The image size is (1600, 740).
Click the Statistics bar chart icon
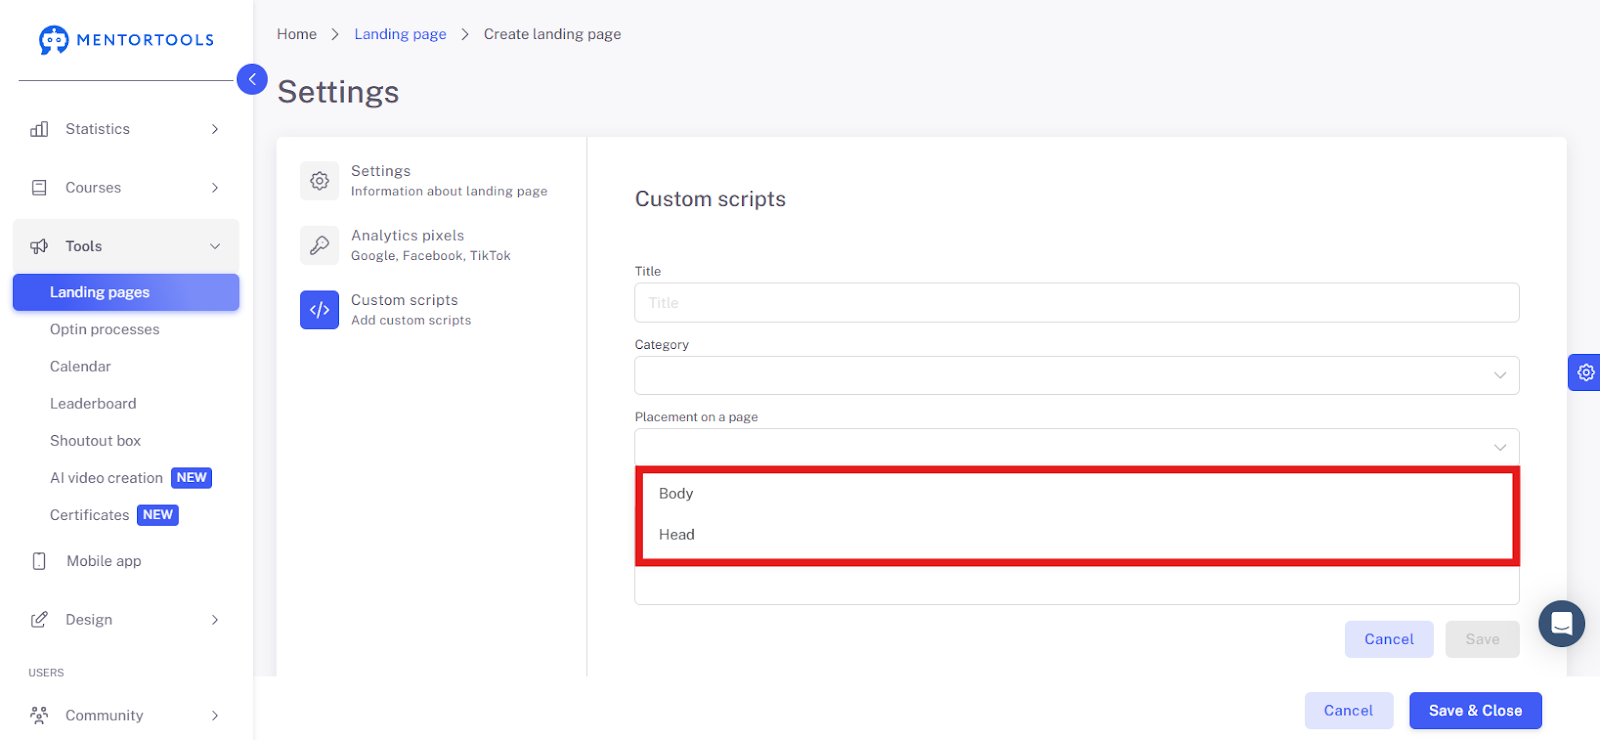(39, 129)
